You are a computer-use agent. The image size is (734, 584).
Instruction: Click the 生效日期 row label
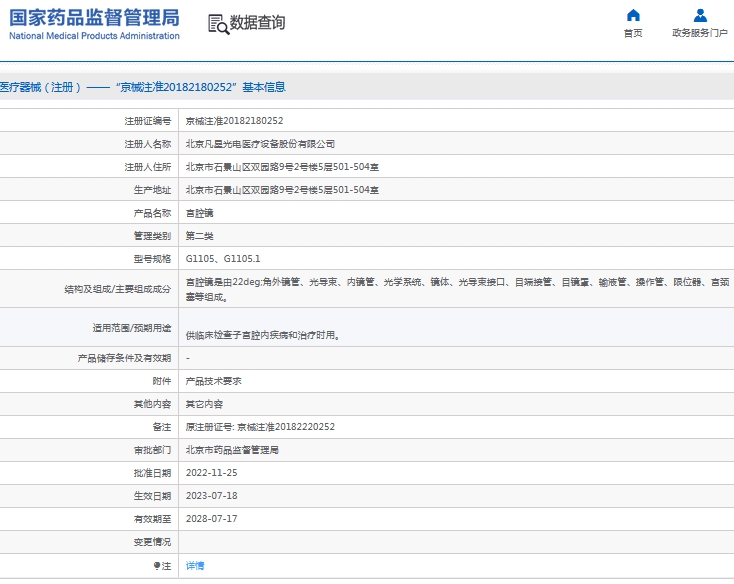coord(153,496)
